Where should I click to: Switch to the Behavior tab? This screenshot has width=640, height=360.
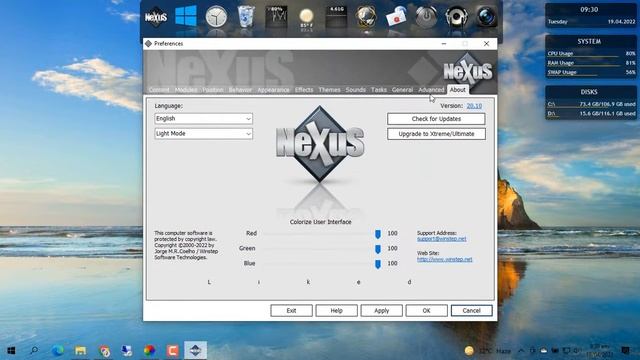coord(240,90)
